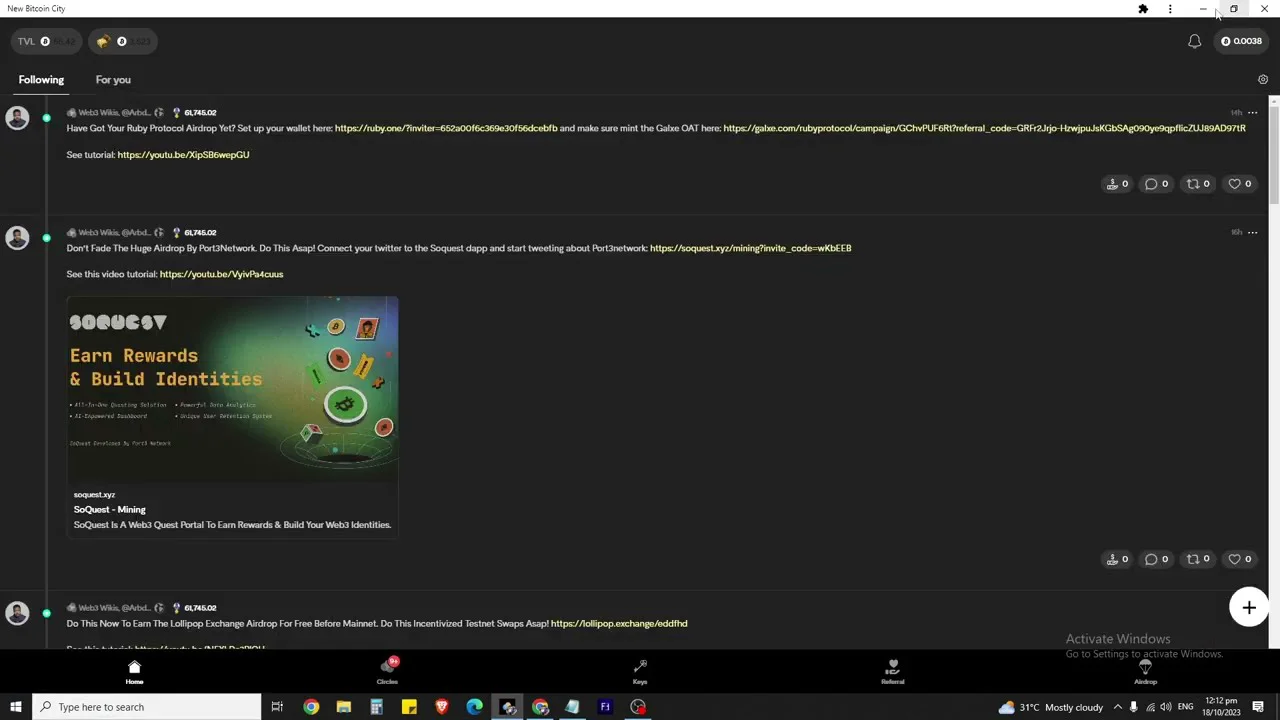Click the scrollbar up arrow
Screen dimensions: 1280x720
point(1274,101)
